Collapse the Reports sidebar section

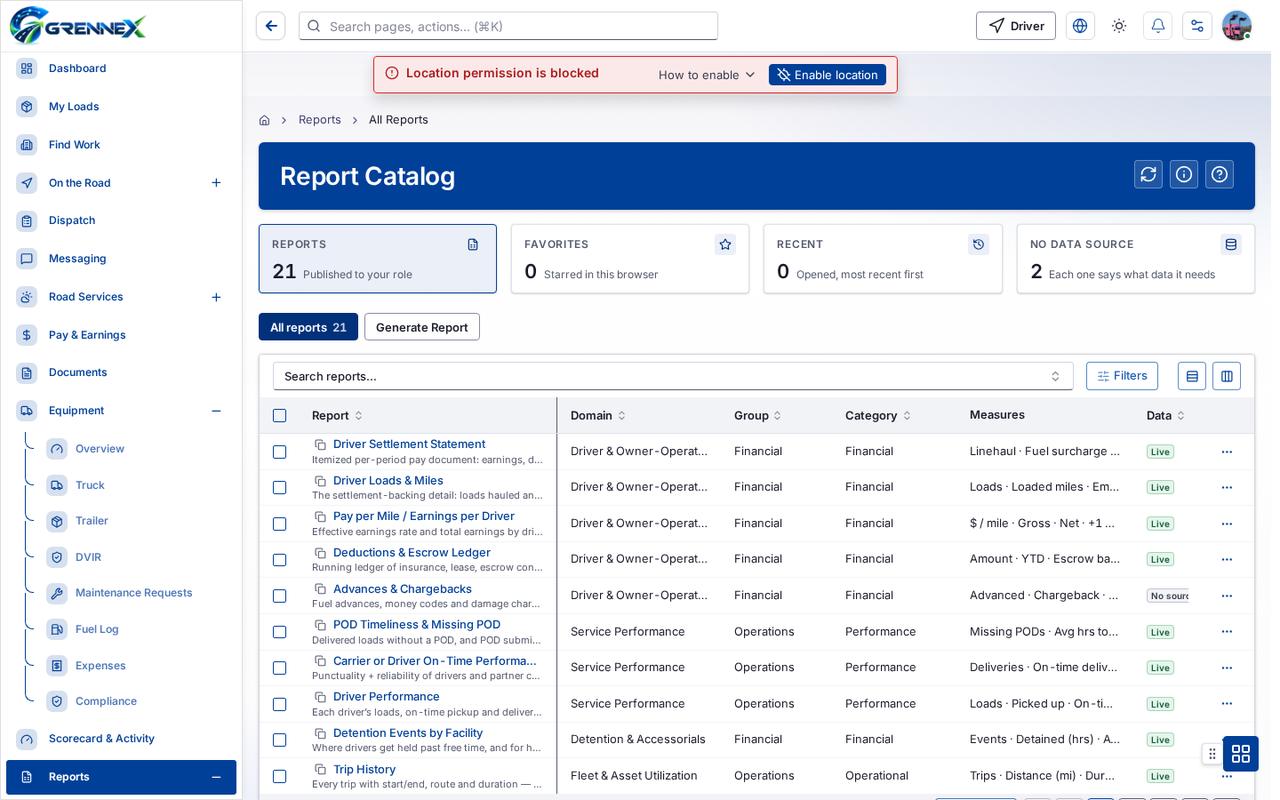click(x=216, y=777)
